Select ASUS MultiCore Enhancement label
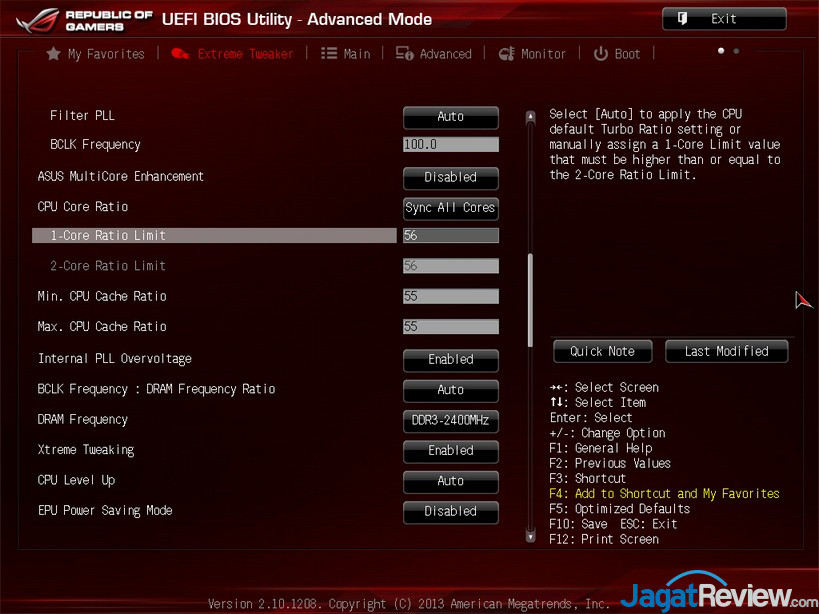 pyautogui.click(x=121, y=176)
